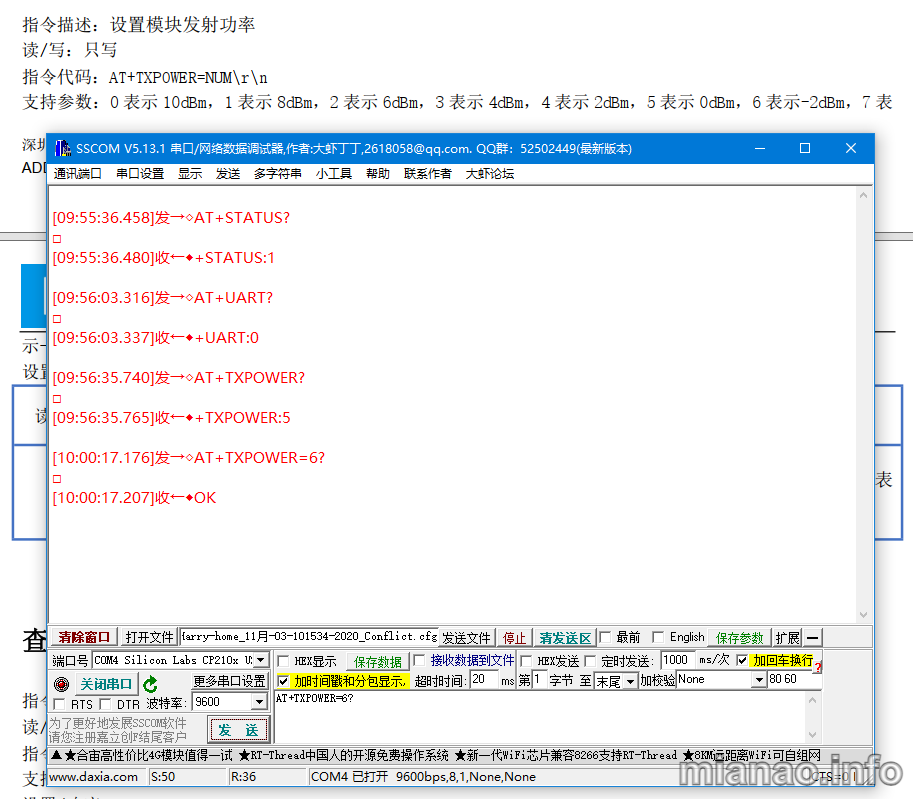Uncheck the 加时间戳和分包显示 checkbox

284,681
